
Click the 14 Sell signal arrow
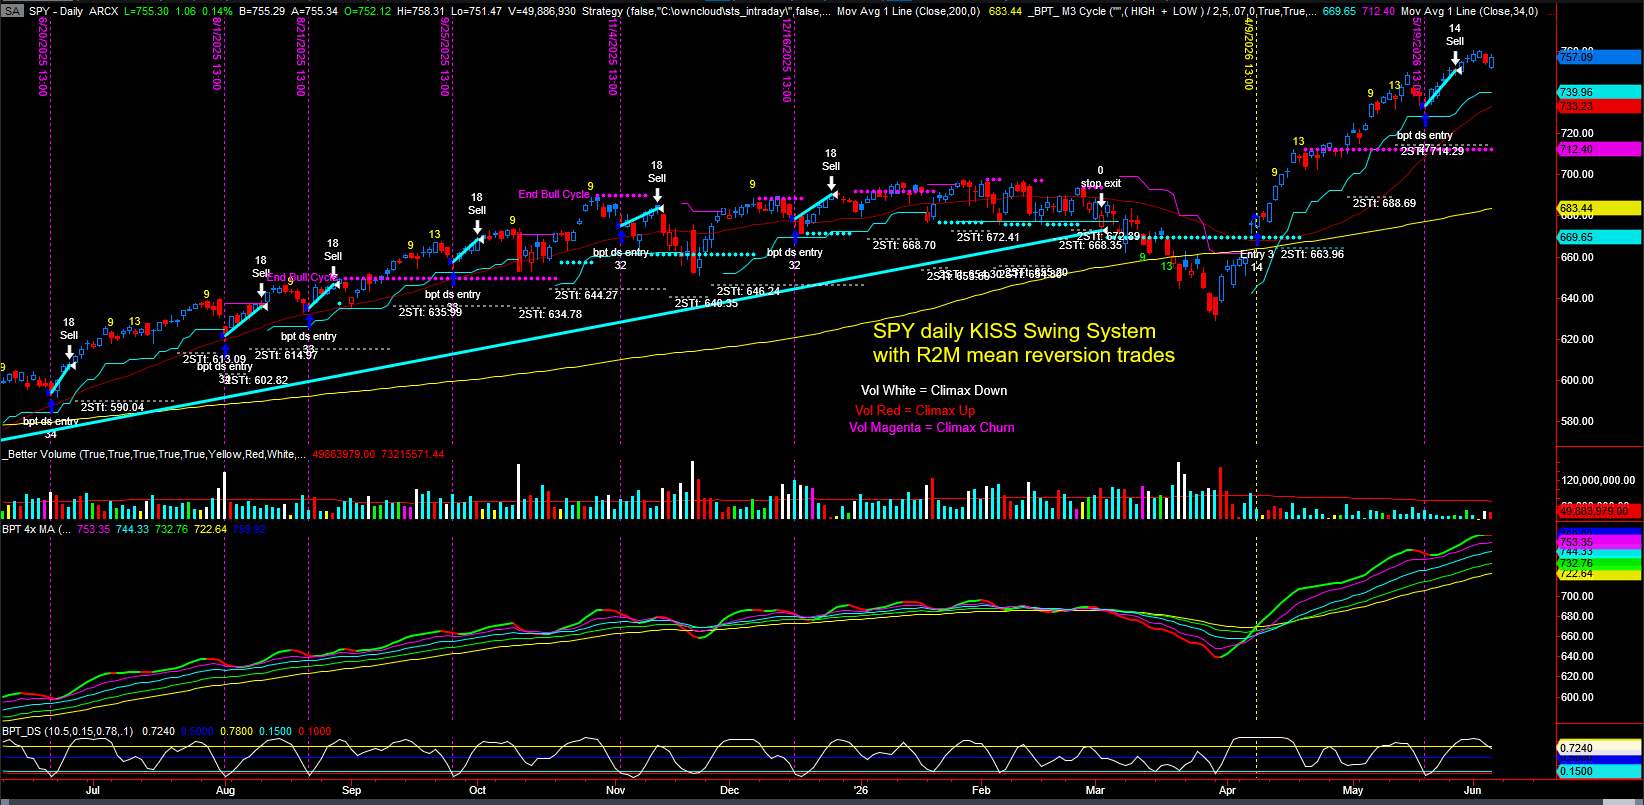(x=1455, y=59)
